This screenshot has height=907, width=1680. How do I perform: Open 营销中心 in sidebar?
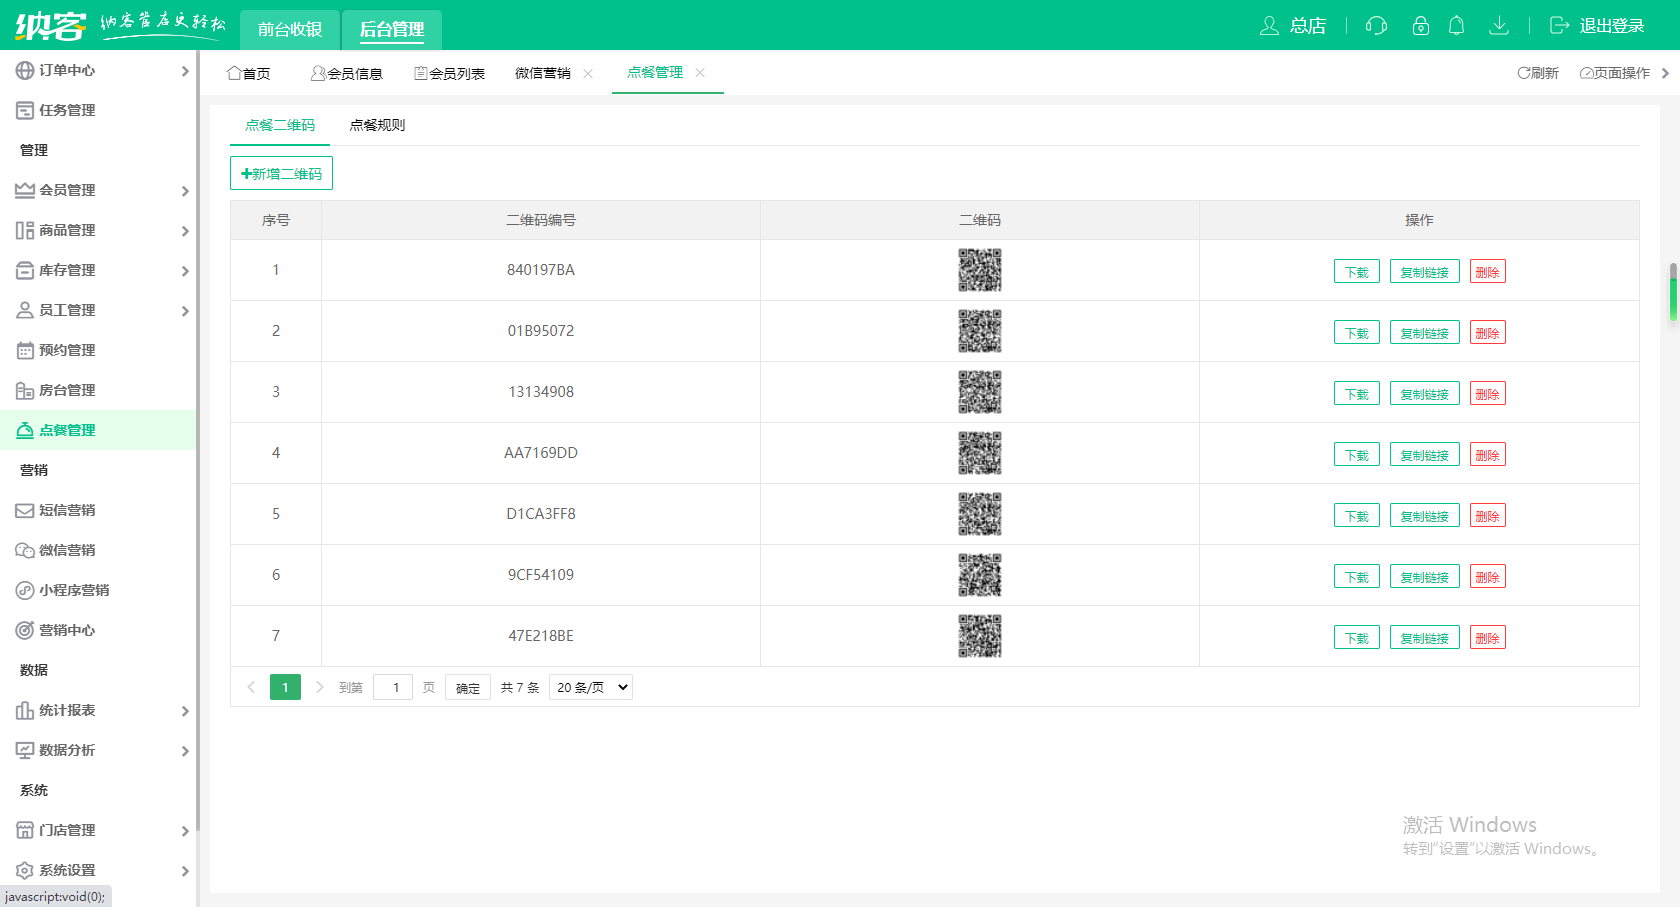coord(98,630)
